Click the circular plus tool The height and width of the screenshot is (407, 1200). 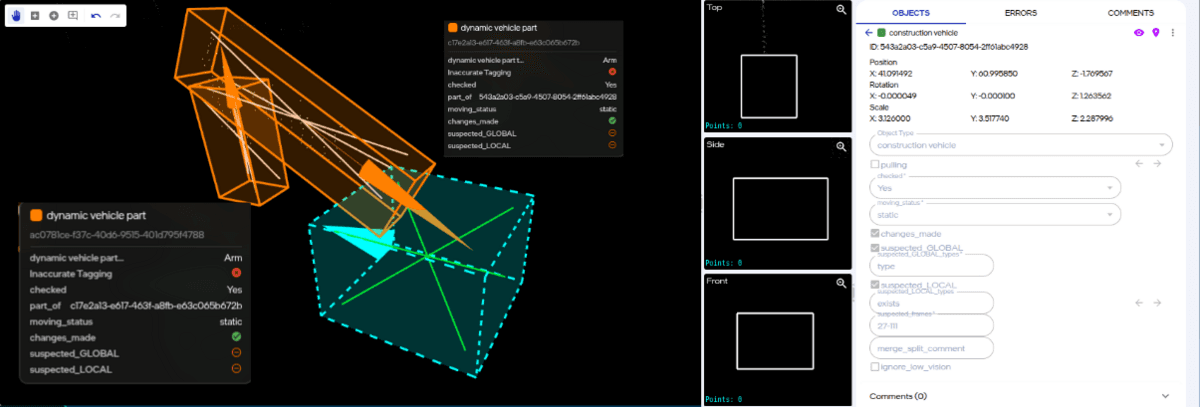point(54,16)
